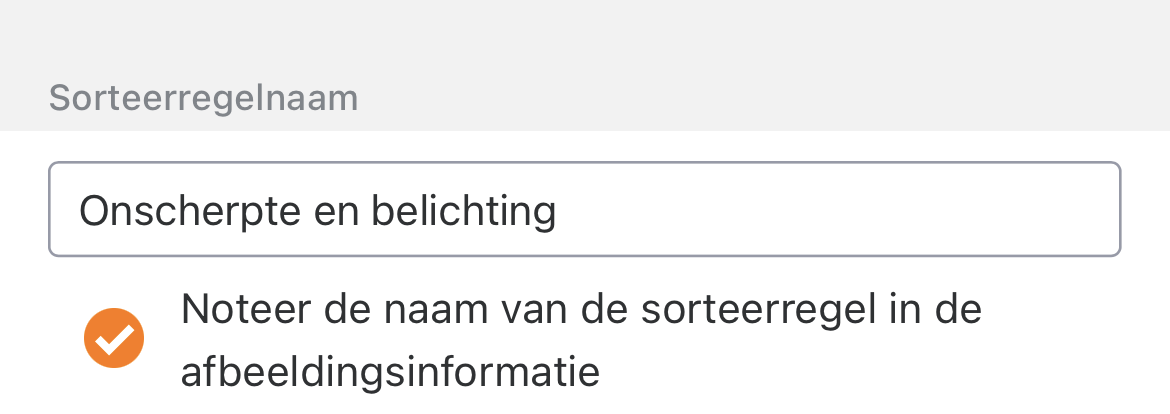
Task: Untick the orange sort rule name checkbox
Action: coord(114,340)
